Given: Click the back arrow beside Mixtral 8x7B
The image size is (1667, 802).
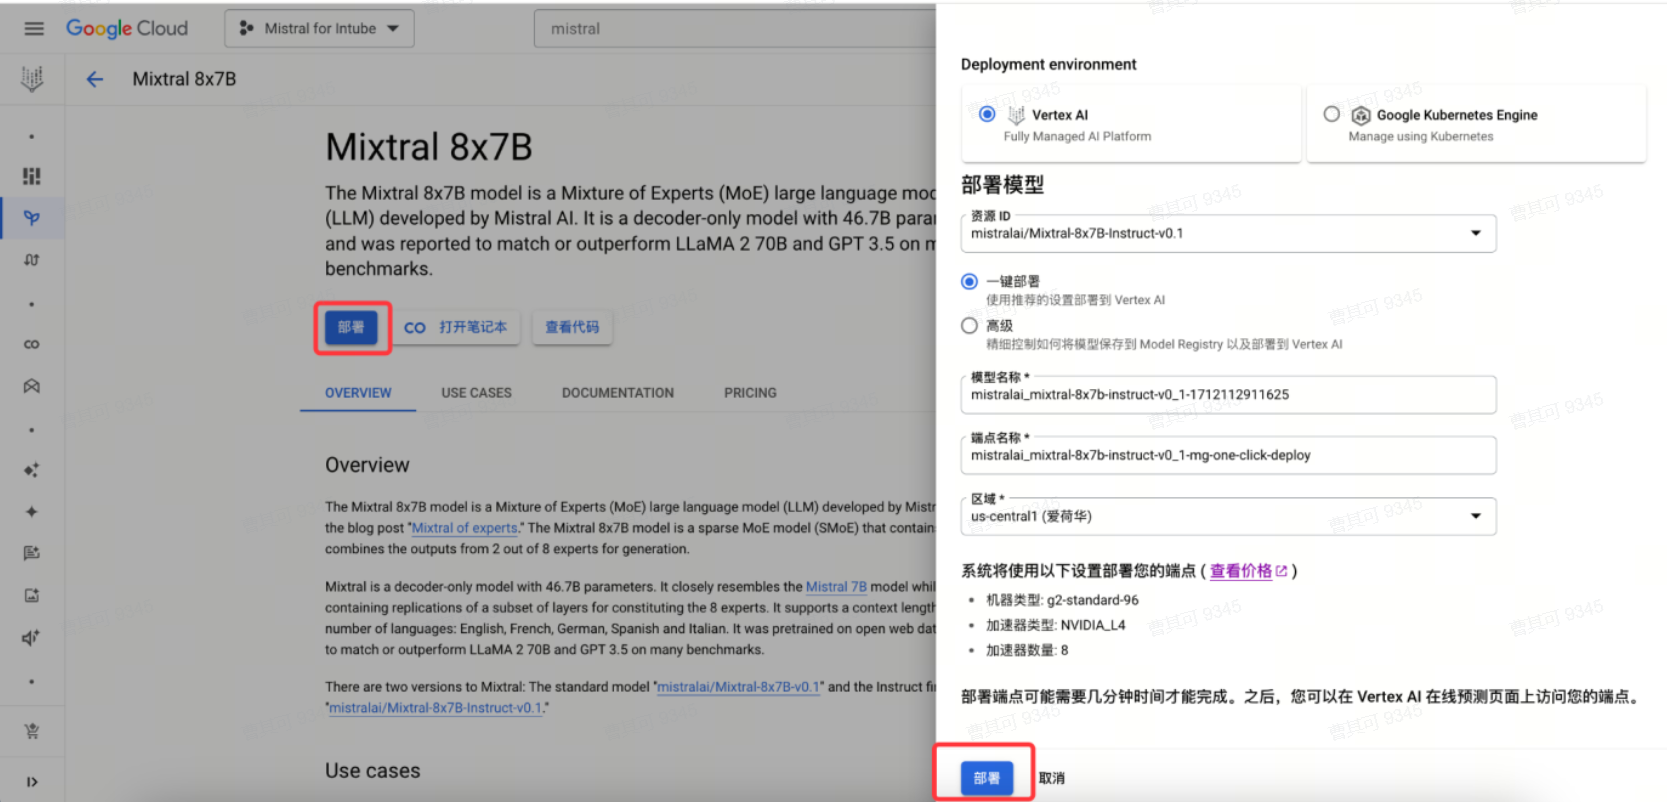Looking at the screenshot, I should [95, 79].
